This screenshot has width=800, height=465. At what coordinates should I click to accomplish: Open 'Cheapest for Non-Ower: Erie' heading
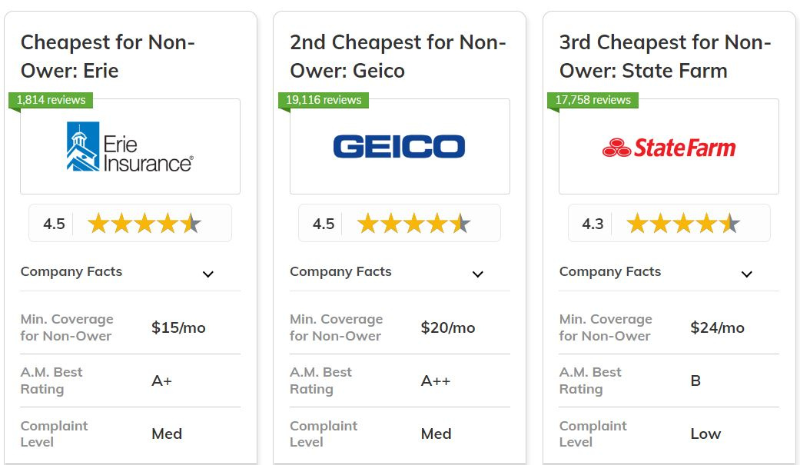(x=108, y=56)
